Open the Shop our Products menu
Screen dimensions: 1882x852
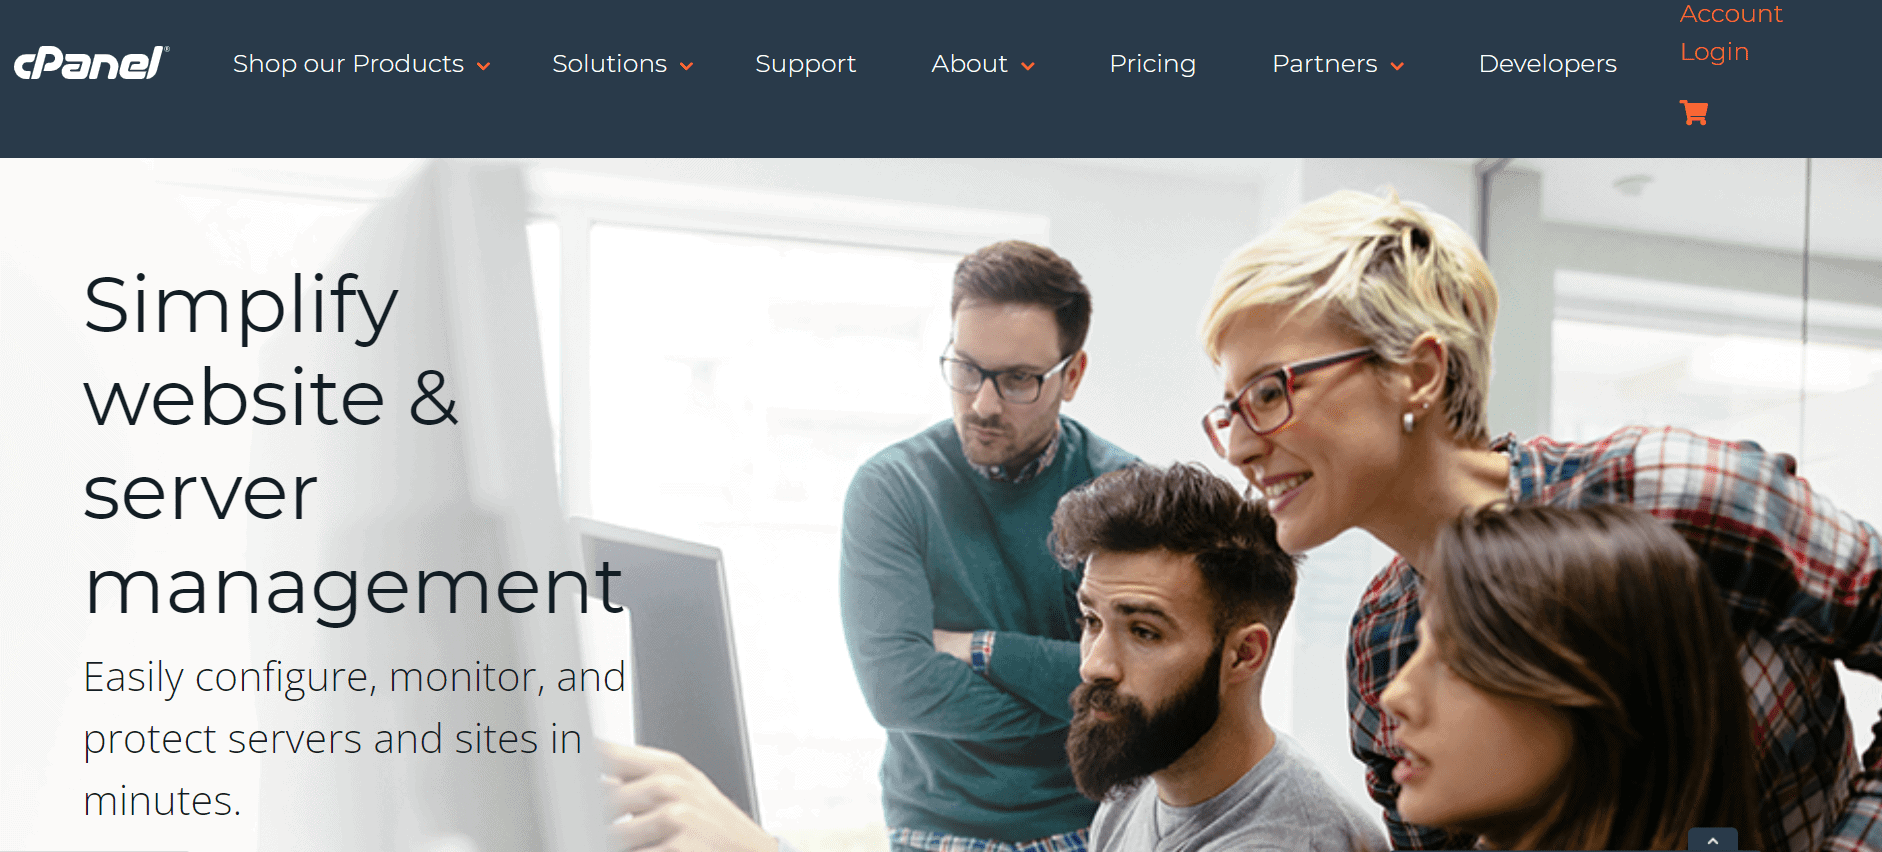[x=348, y=64]
